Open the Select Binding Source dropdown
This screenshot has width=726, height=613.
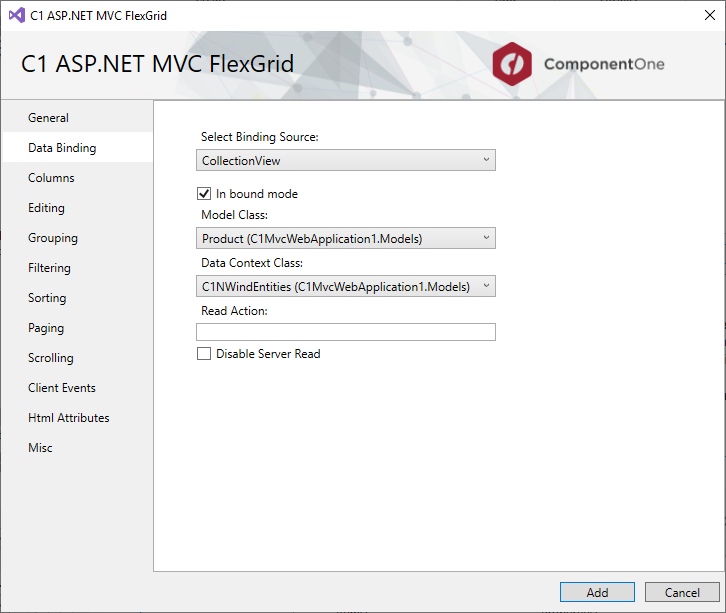(345, 160)
